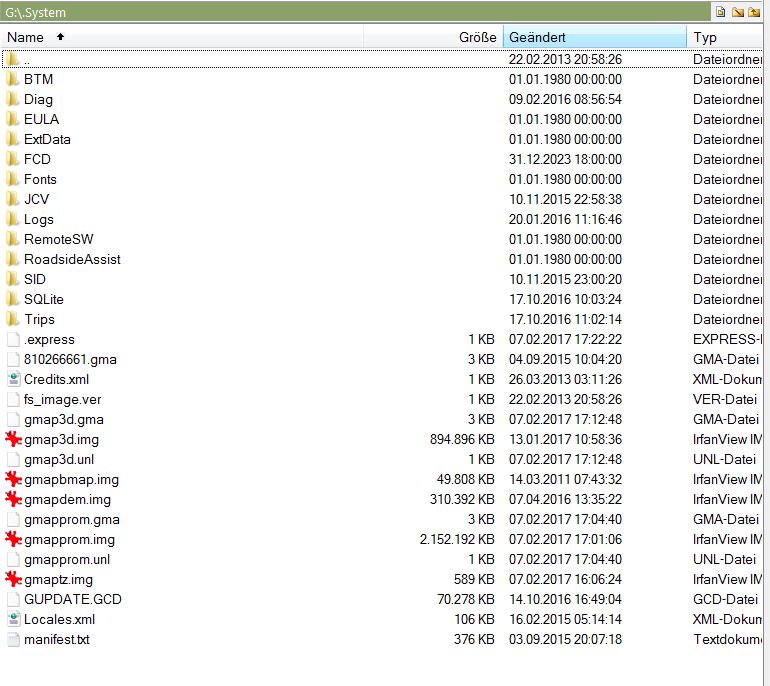Click the Credits.xml file icon
Viewport: 770px width, 686px height.
(13, 379)
